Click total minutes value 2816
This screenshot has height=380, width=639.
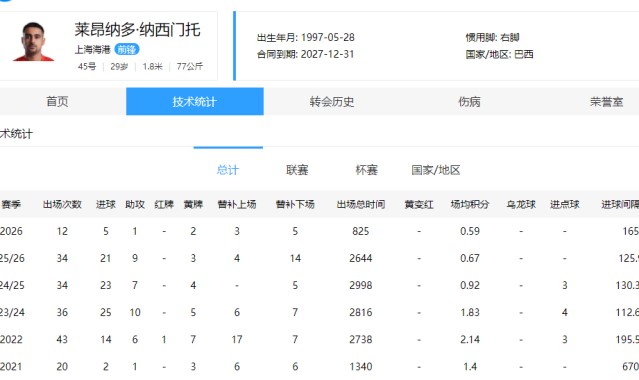[361, 312]
